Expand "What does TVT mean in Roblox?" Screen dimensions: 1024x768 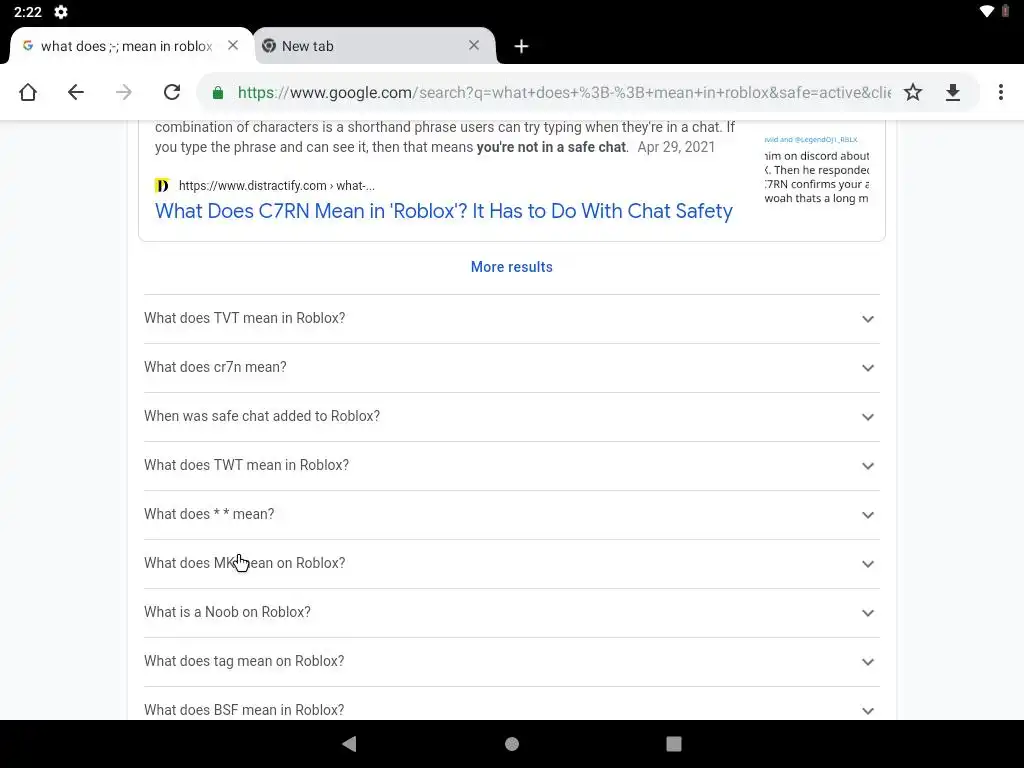pyautogui.click(x=511, y=319)
